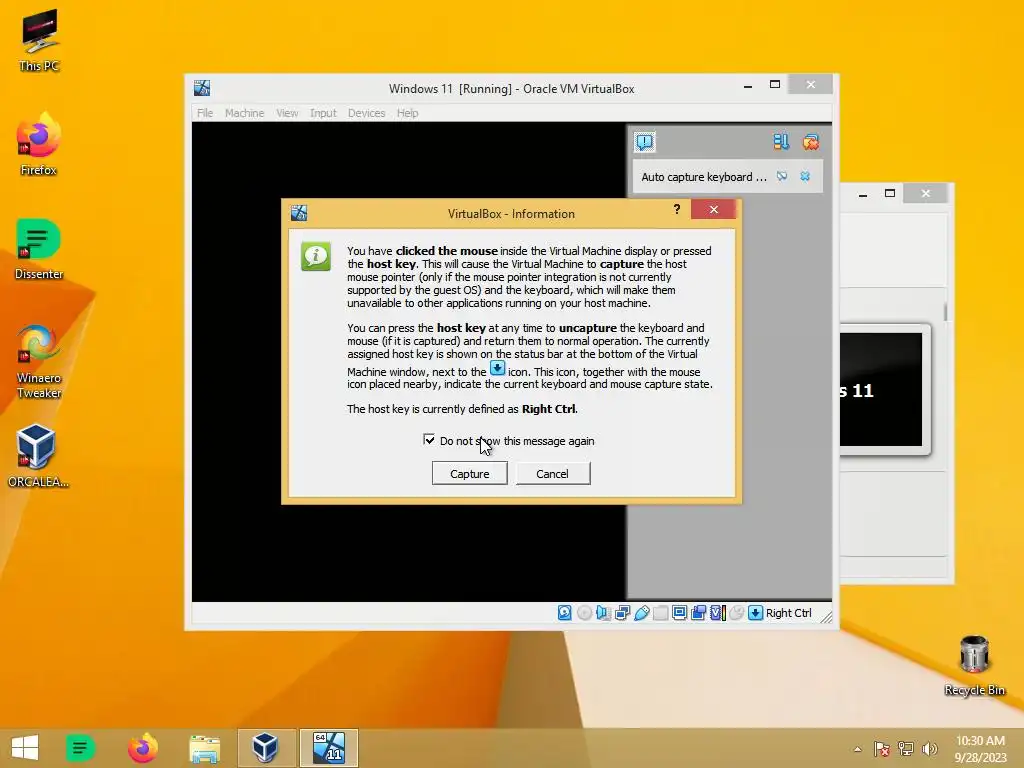Open the Machine menu
This screenshot has height=768, width=1024.
[245, 113]
